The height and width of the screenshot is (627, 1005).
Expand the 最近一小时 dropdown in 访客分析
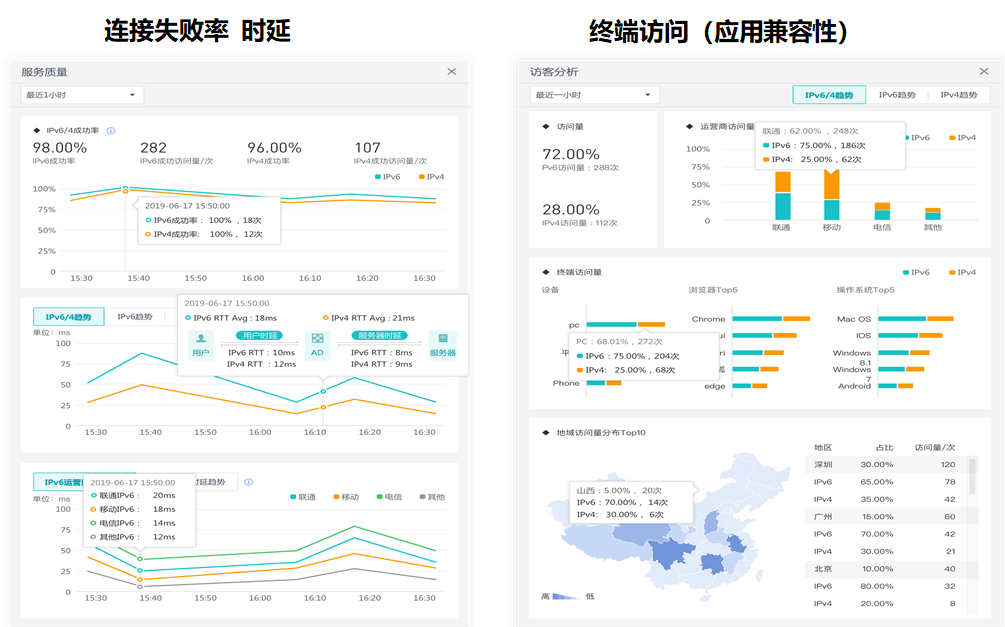594,95
